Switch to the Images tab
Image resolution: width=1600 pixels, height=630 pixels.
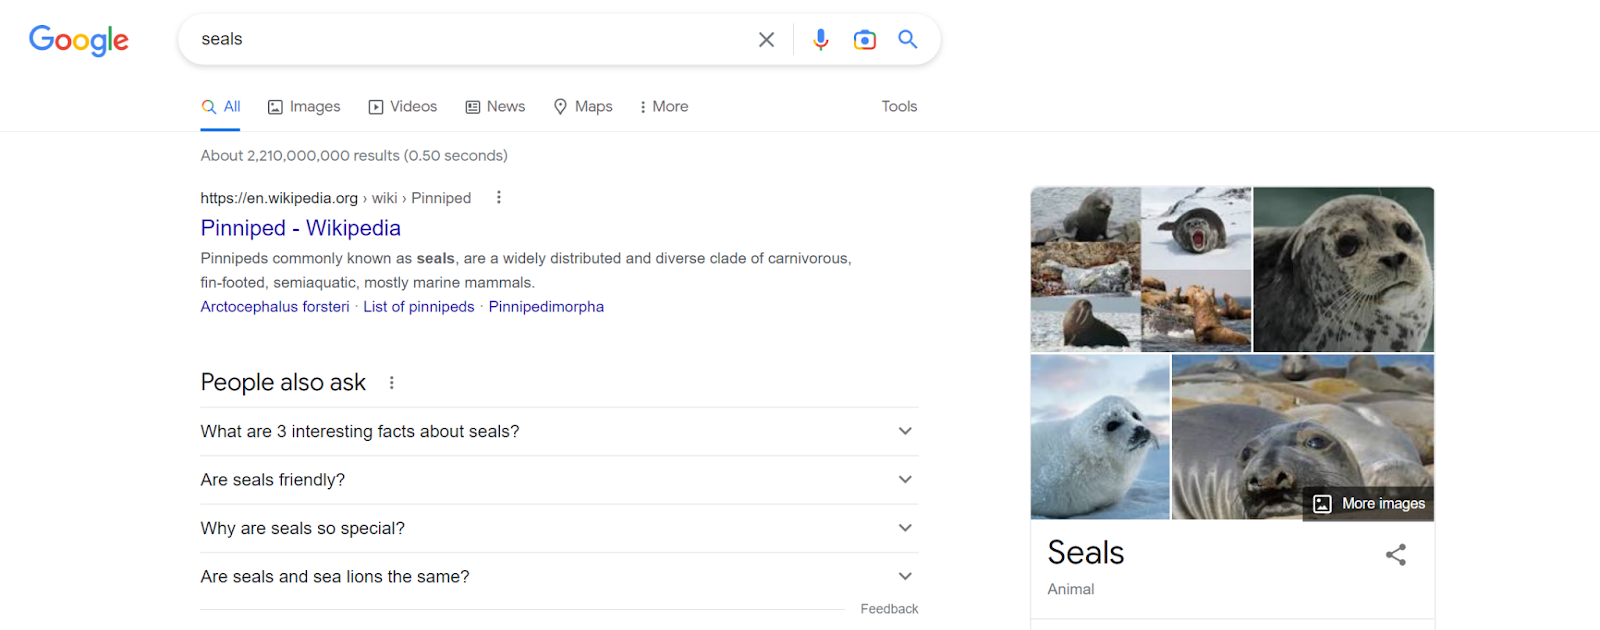click(304, 107)
